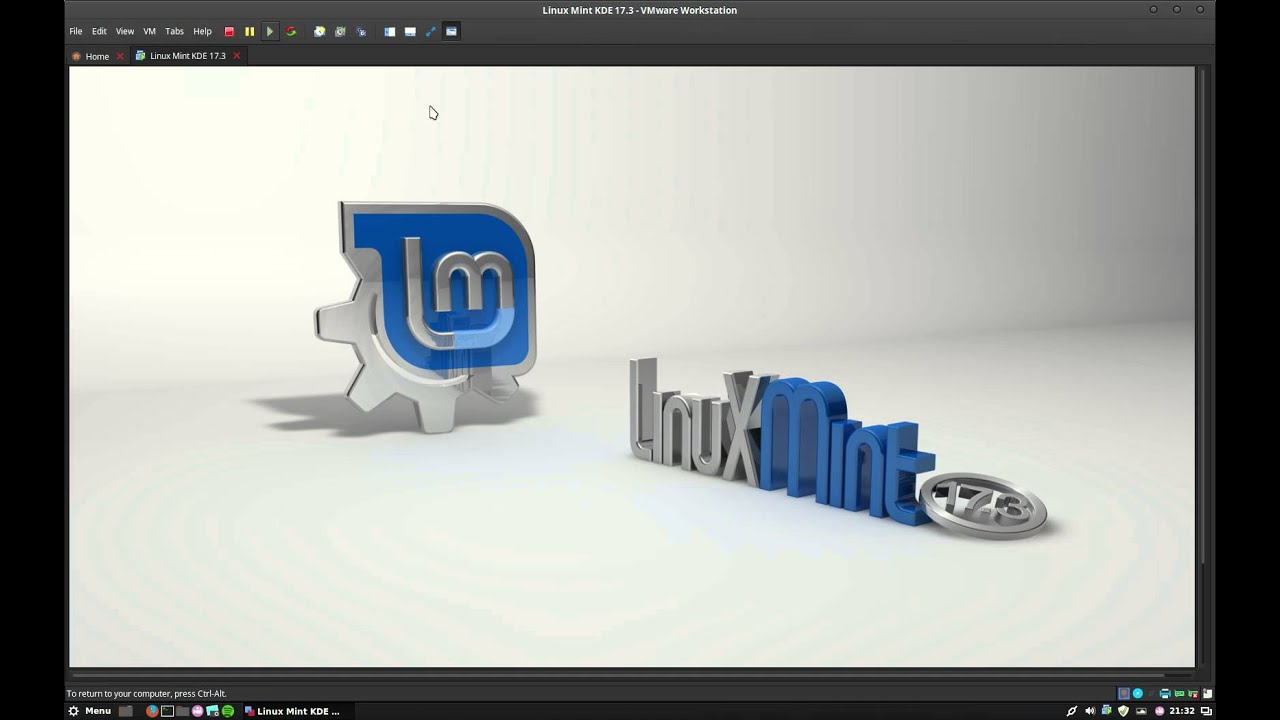
Task: Click the screenshot tool launcher icon
Action: coord(212,711)
